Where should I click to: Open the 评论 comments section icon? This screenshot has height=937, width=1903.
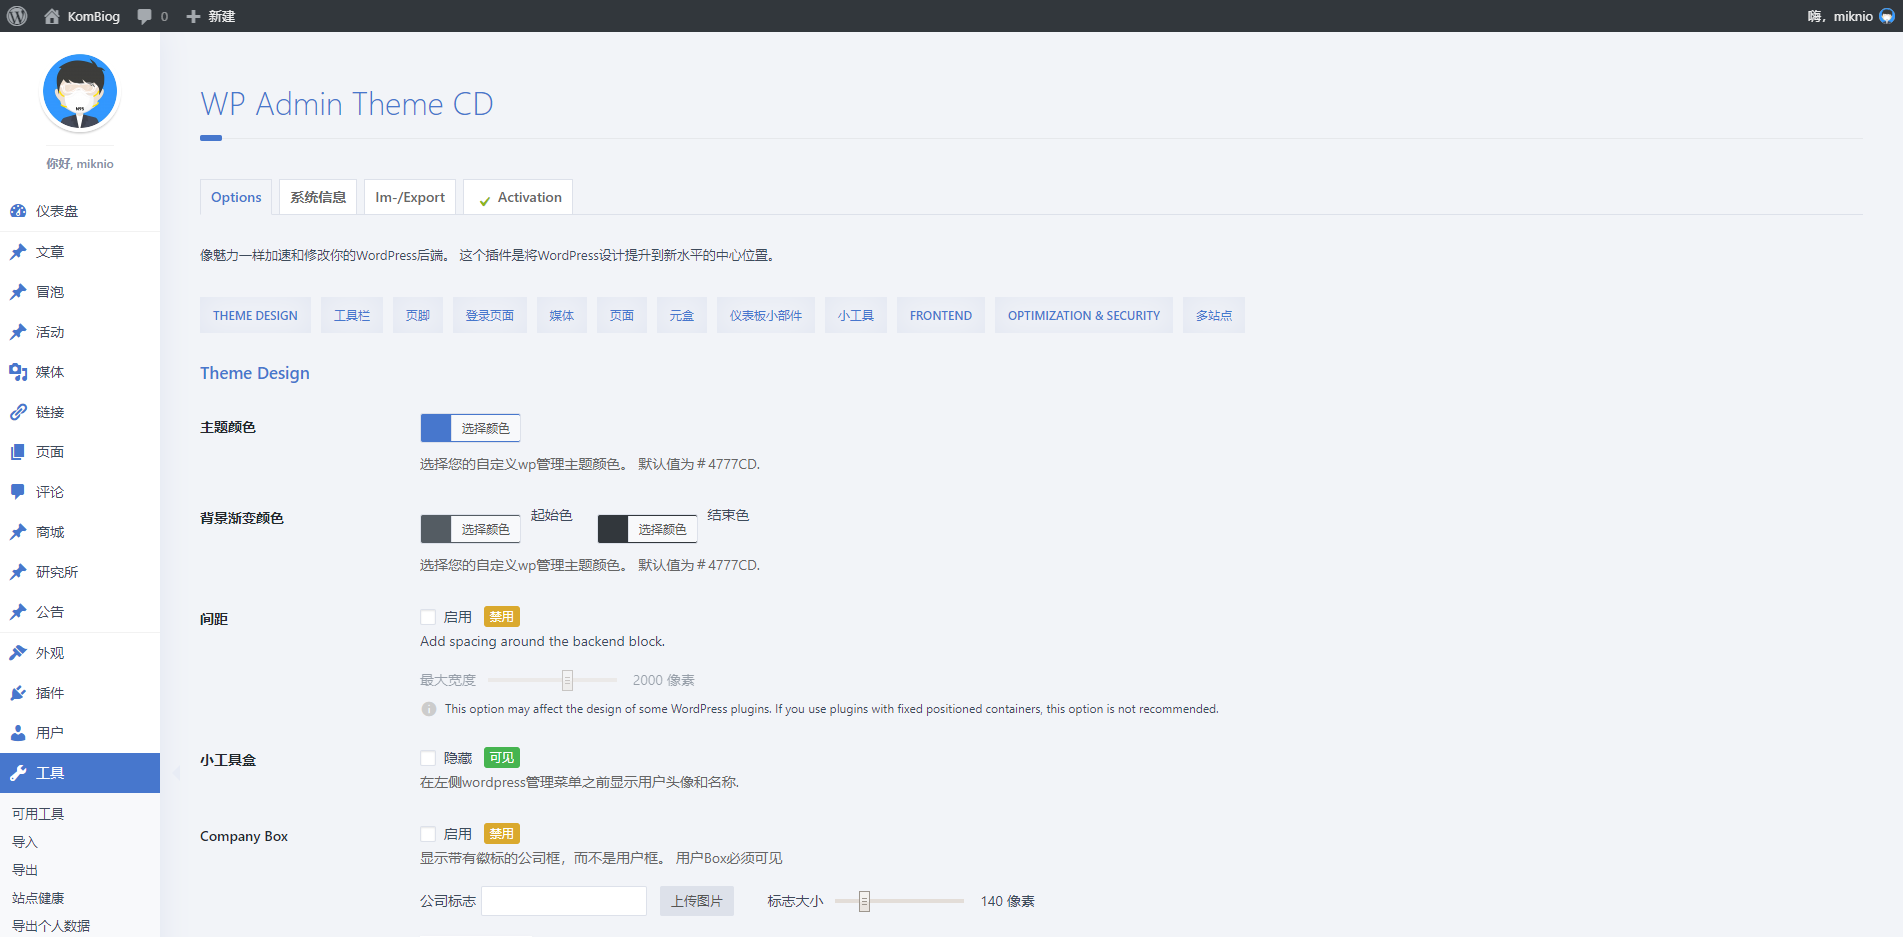pos(19,491)
